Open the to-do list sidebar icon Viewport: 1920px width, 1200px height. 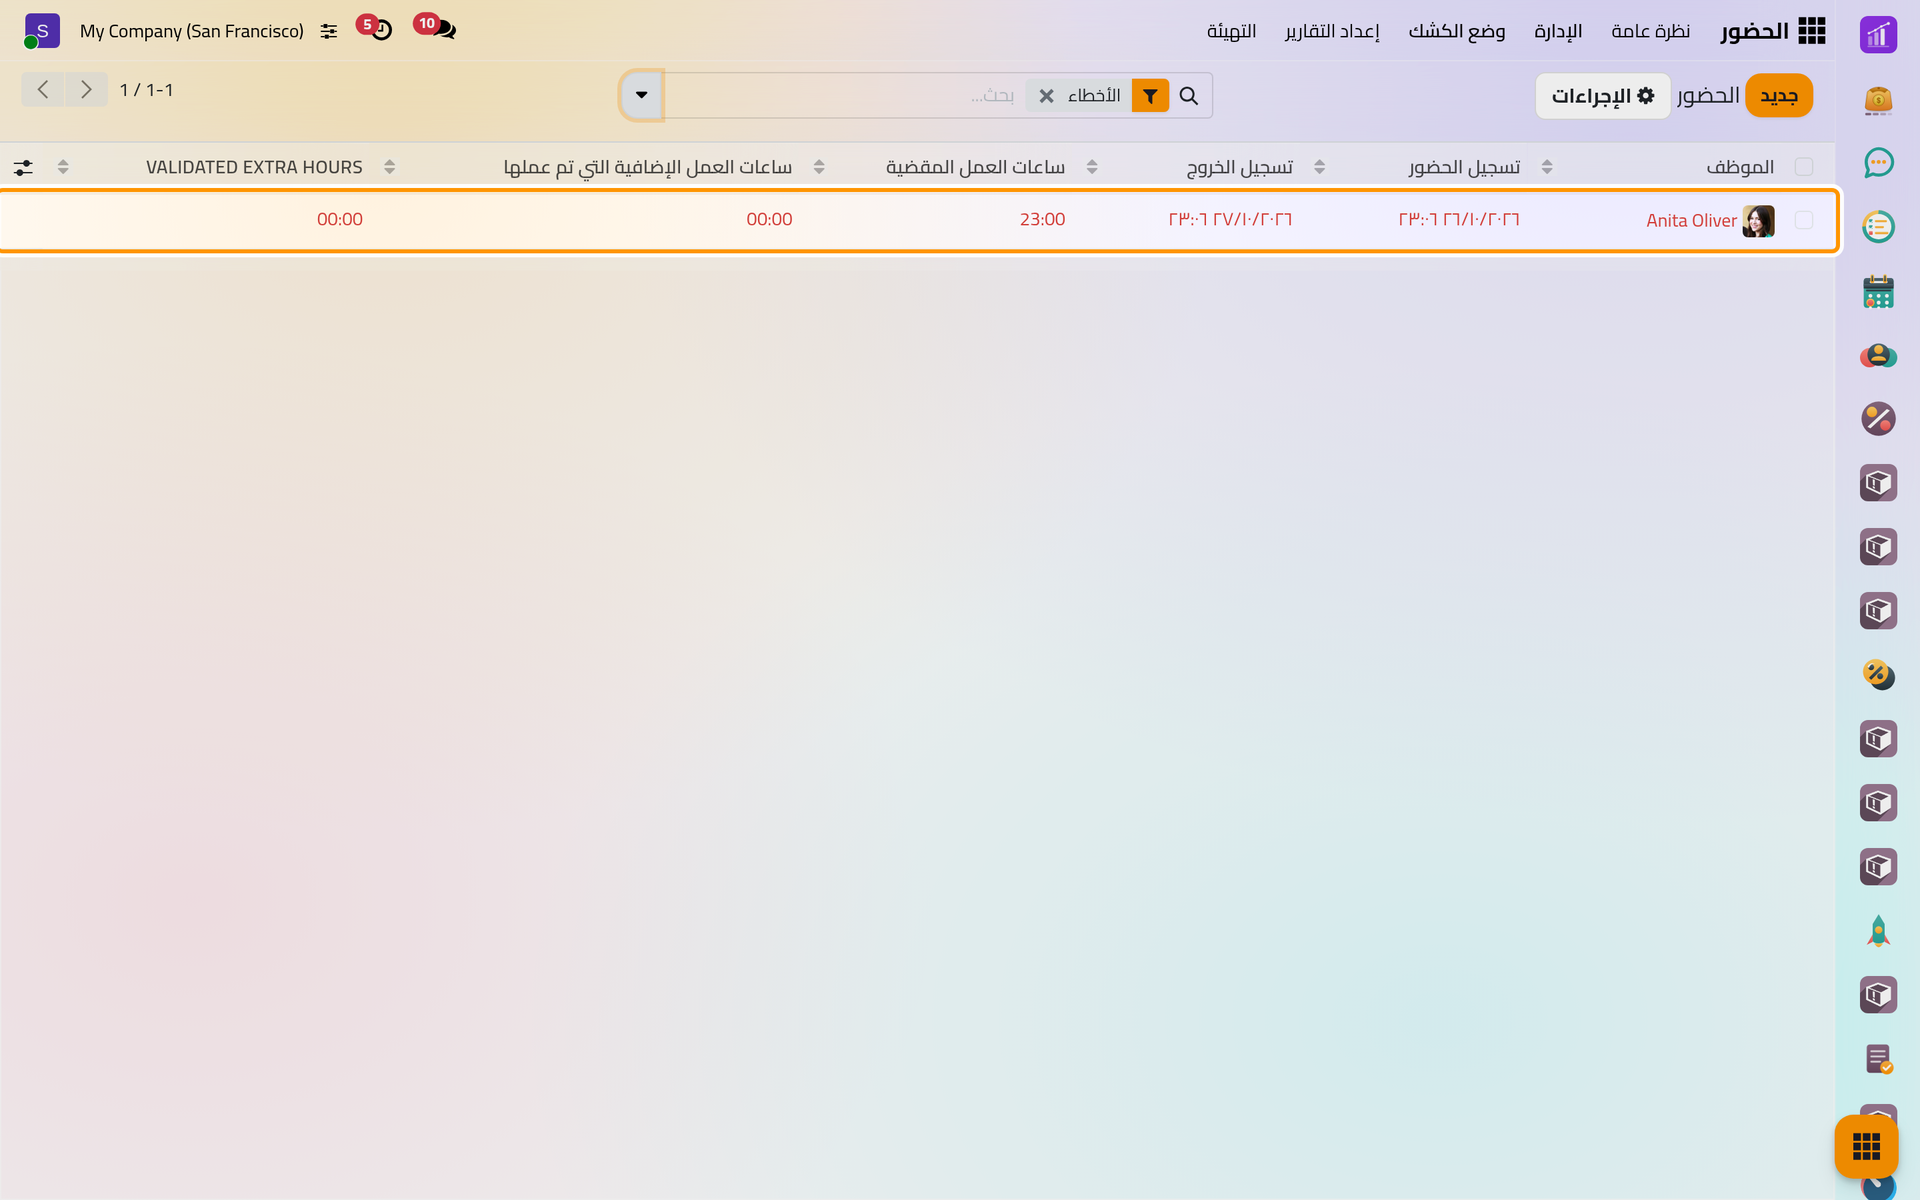1878,227
